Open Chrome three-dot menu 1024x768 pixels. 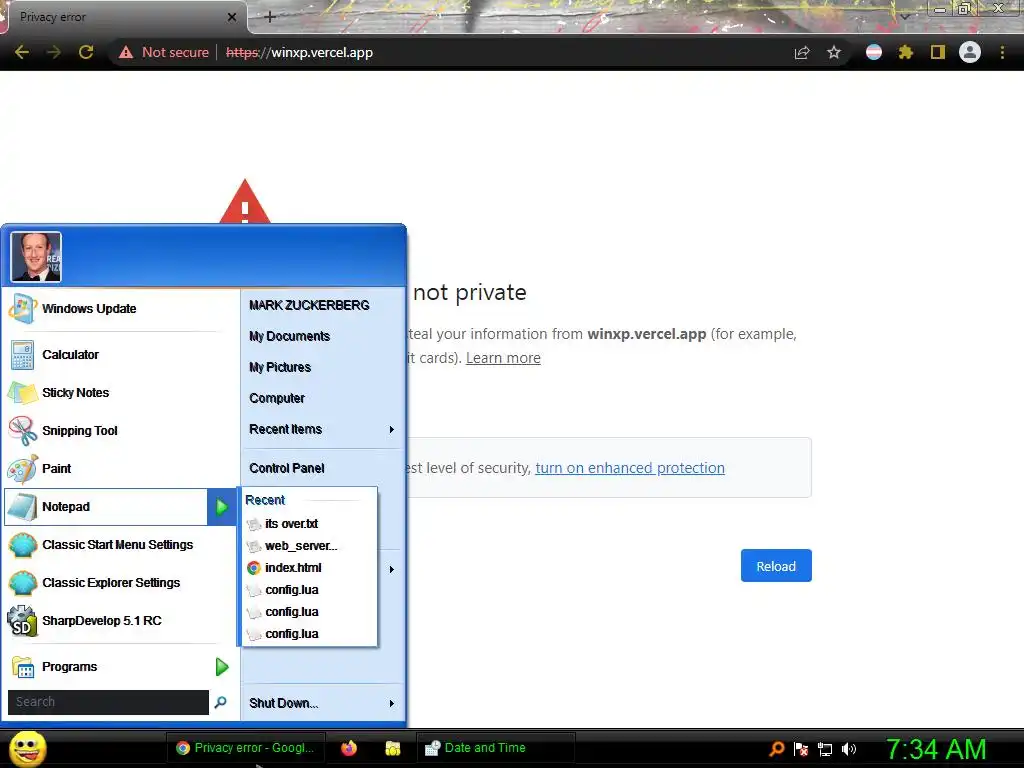[1002, 52]
